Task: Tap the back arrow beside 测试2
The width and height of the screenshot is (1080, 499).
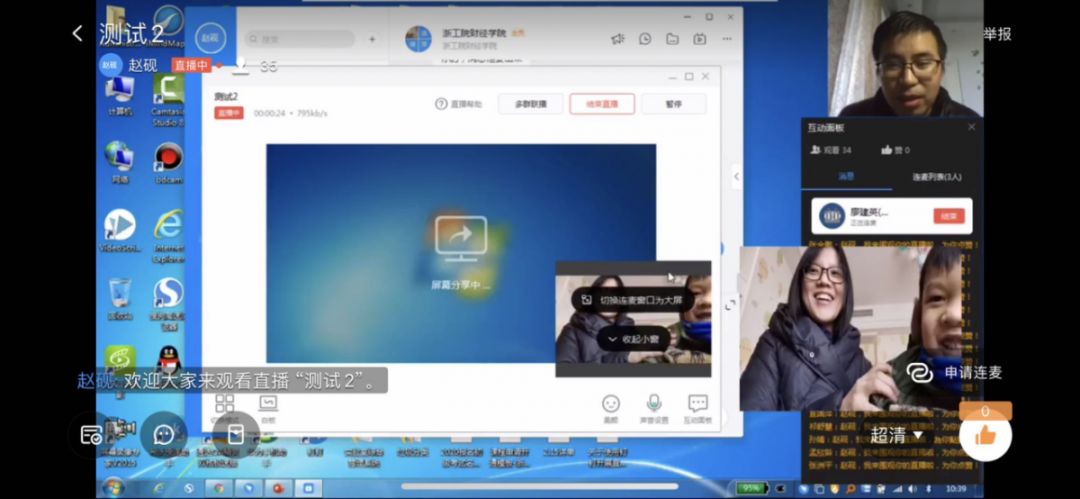Action: (x=78, y=34)
